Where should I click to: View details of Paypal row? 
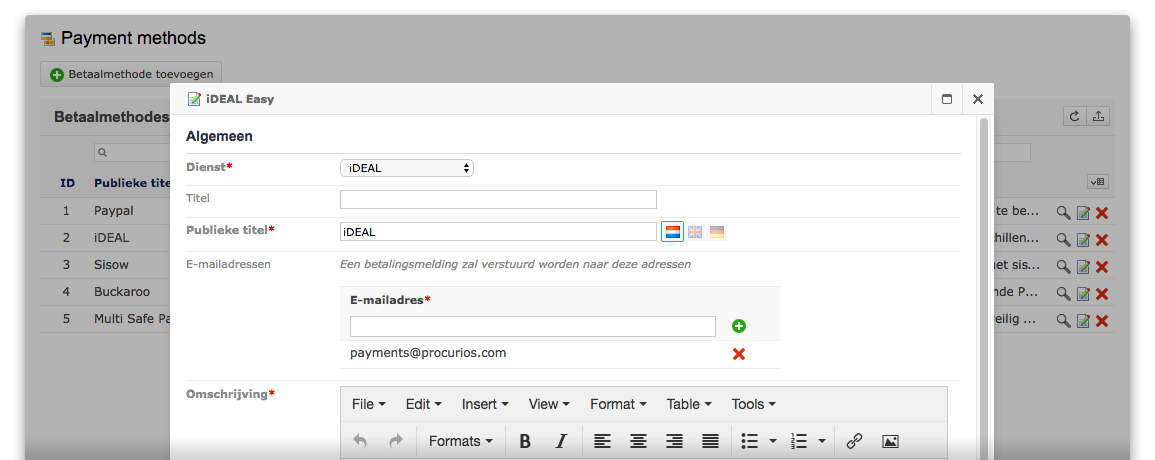click(x=1063, y=213)
